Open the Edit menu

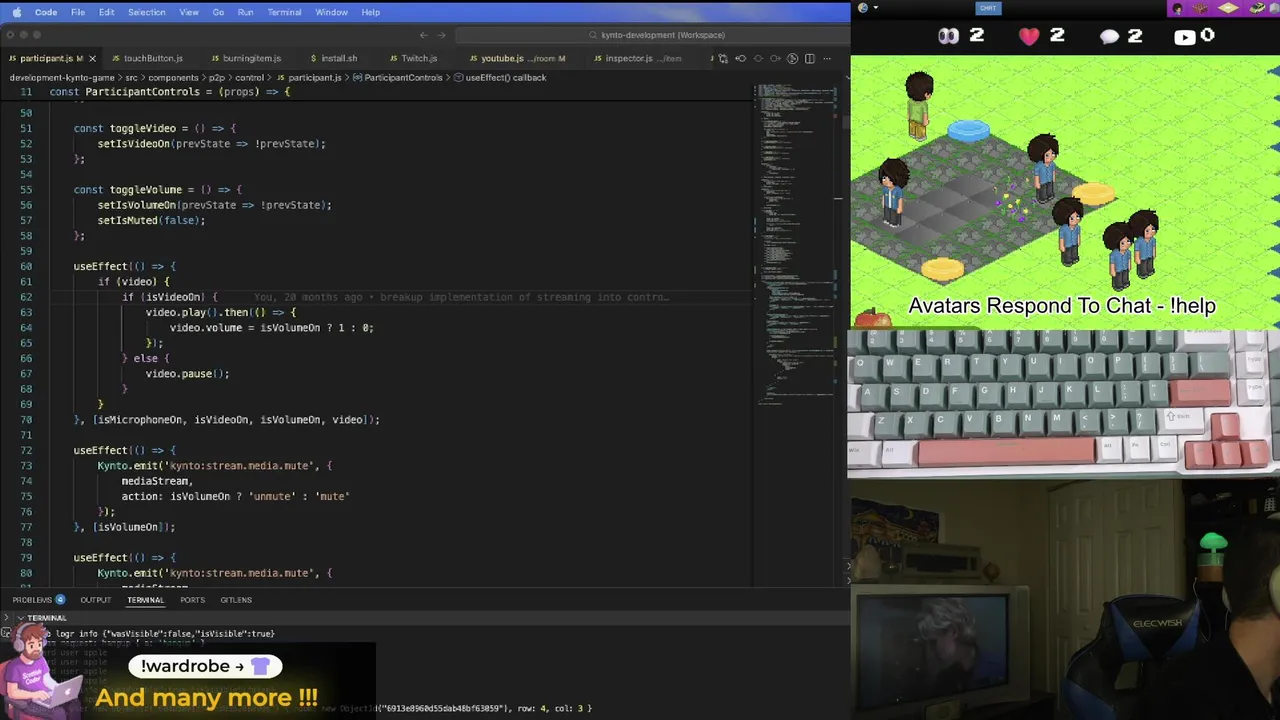(106, 12)
